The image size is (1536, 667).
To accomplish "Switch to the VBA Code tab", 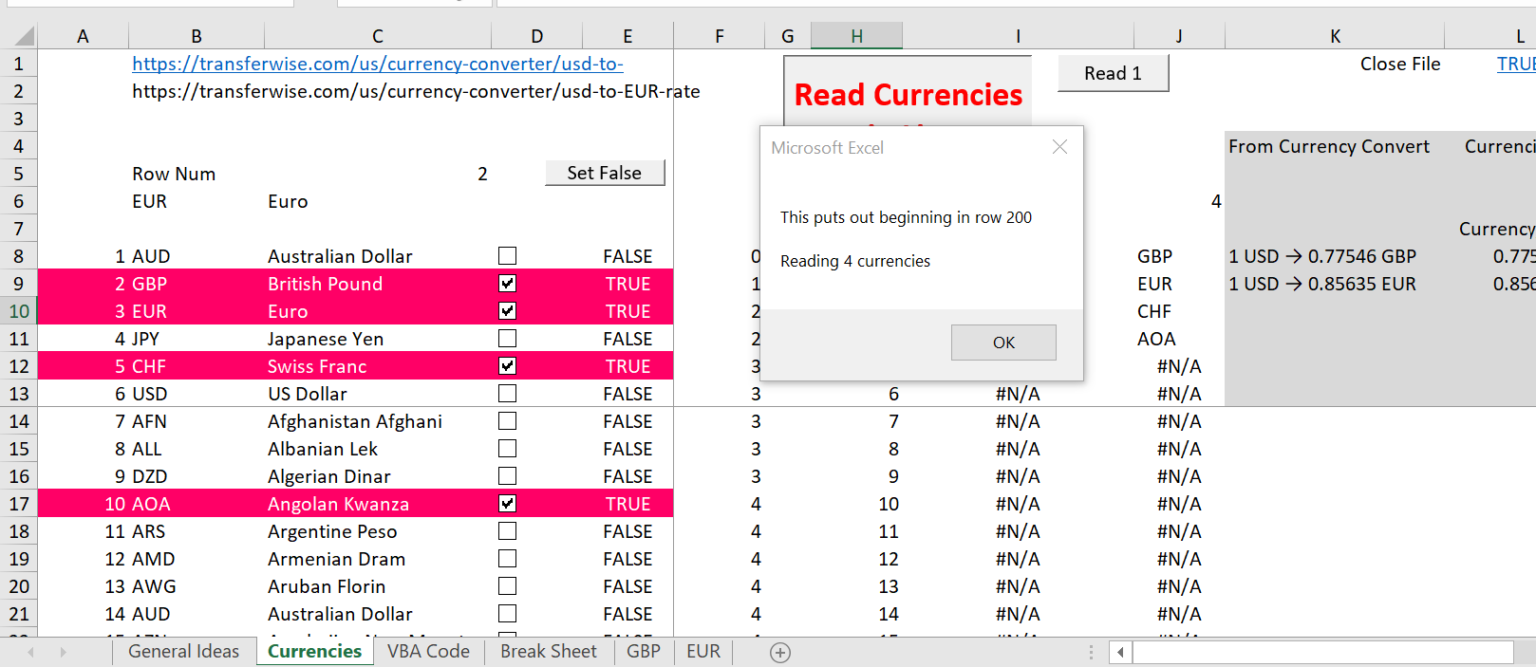I will (x=428, y=651).
